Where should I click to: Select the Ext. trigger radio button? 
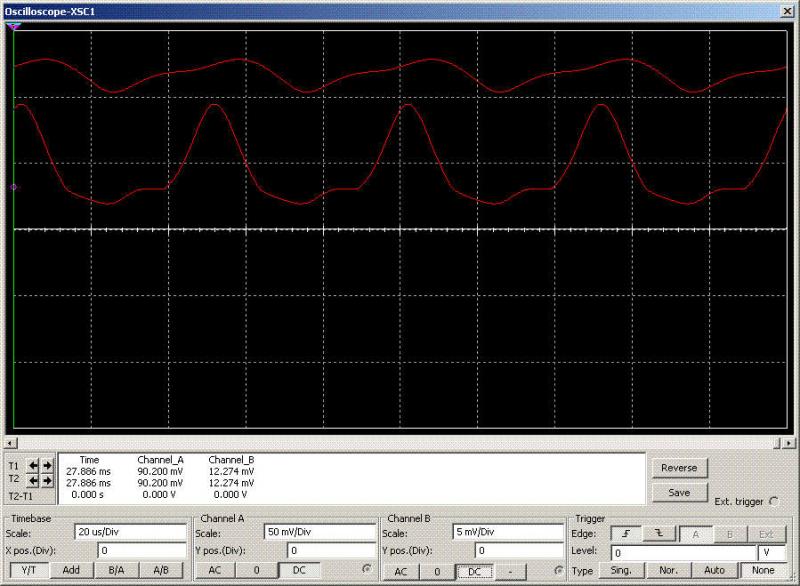coord(774,501)
